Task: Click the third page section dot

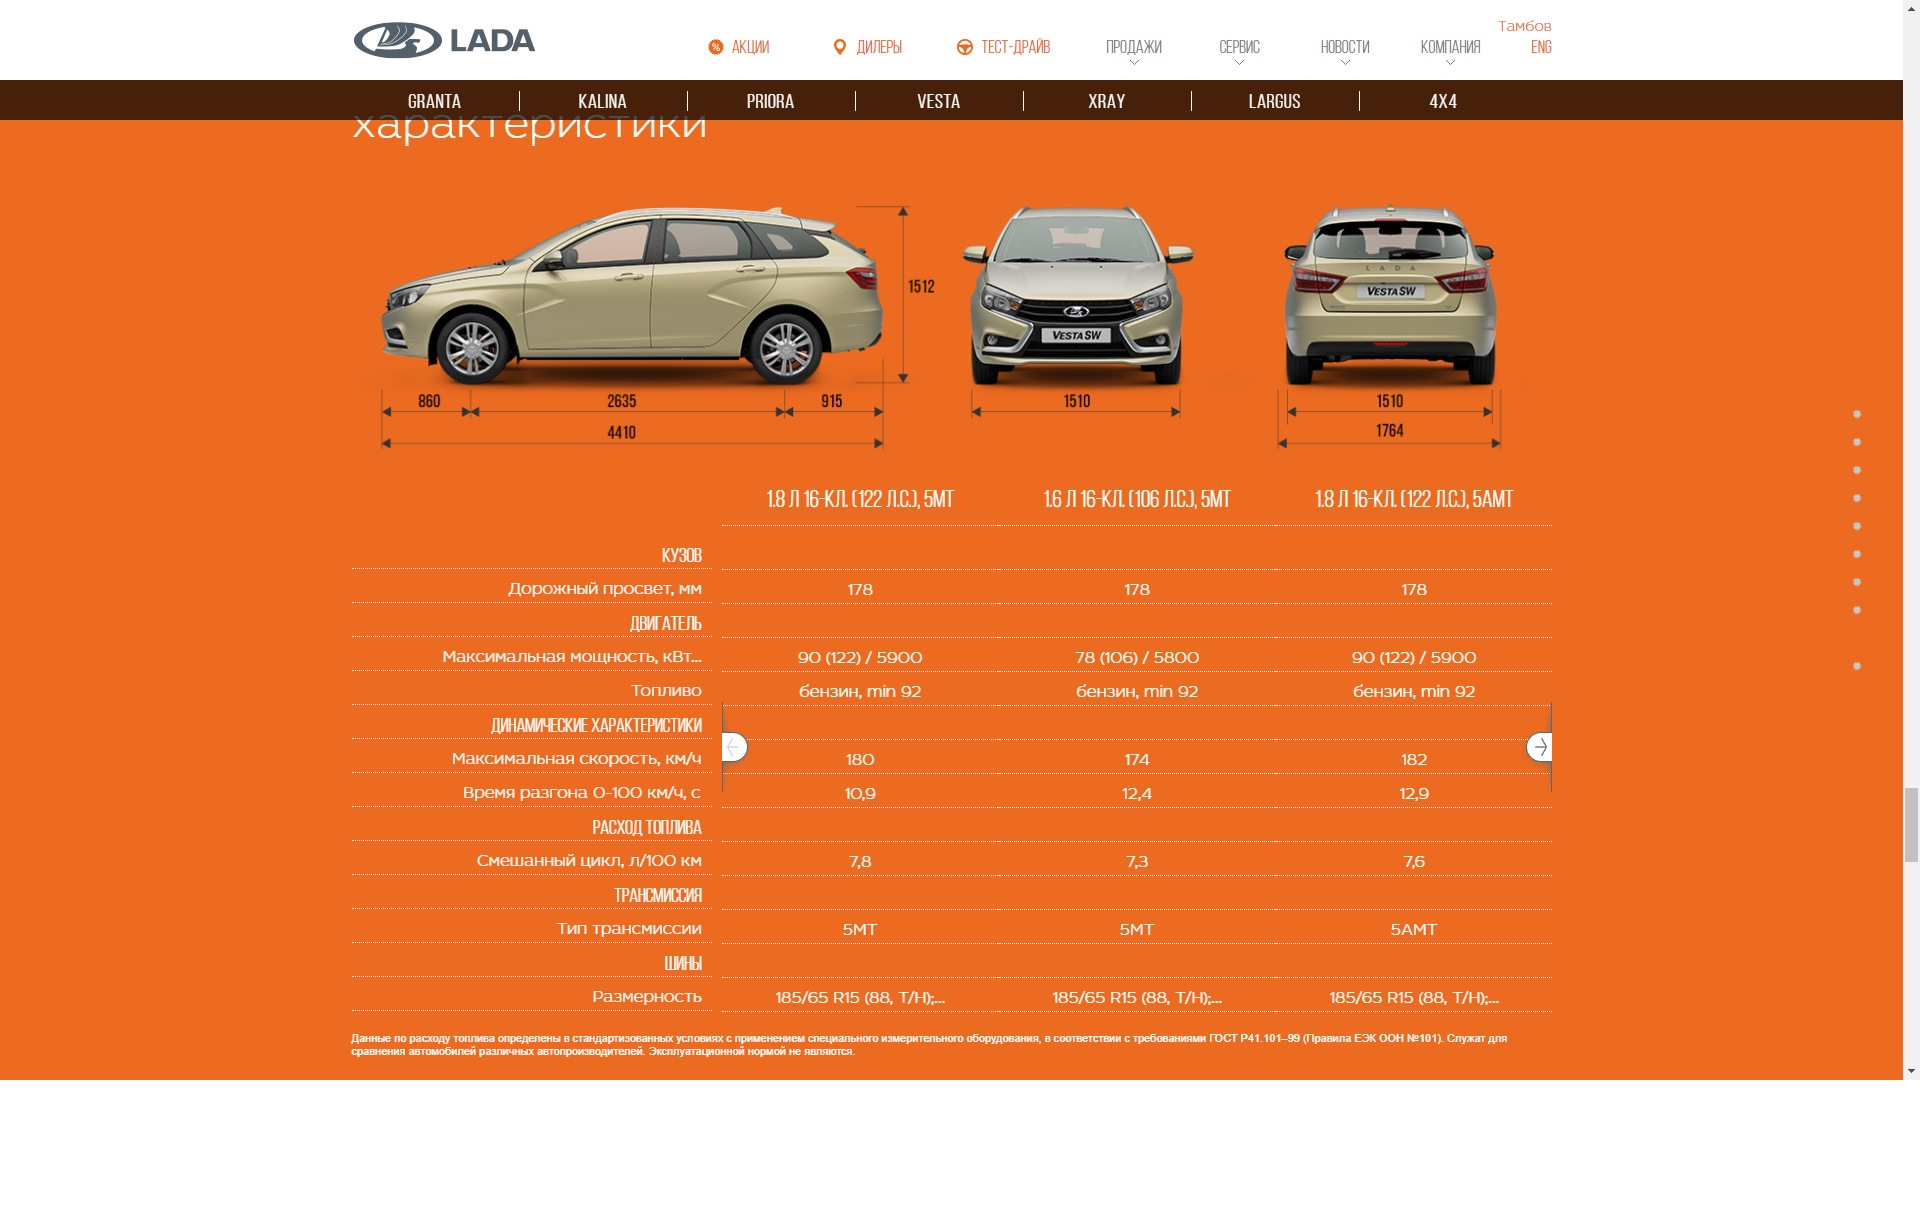Action: tap(1857, 470)
